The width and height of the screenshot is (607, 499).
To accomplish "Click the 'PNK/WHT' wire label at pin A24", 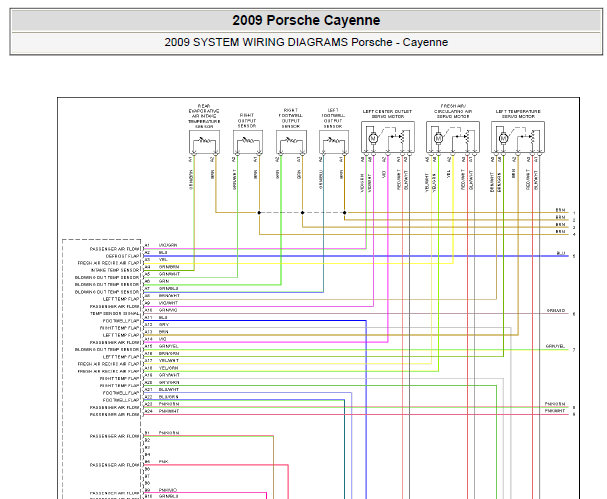I will (169, 411).
